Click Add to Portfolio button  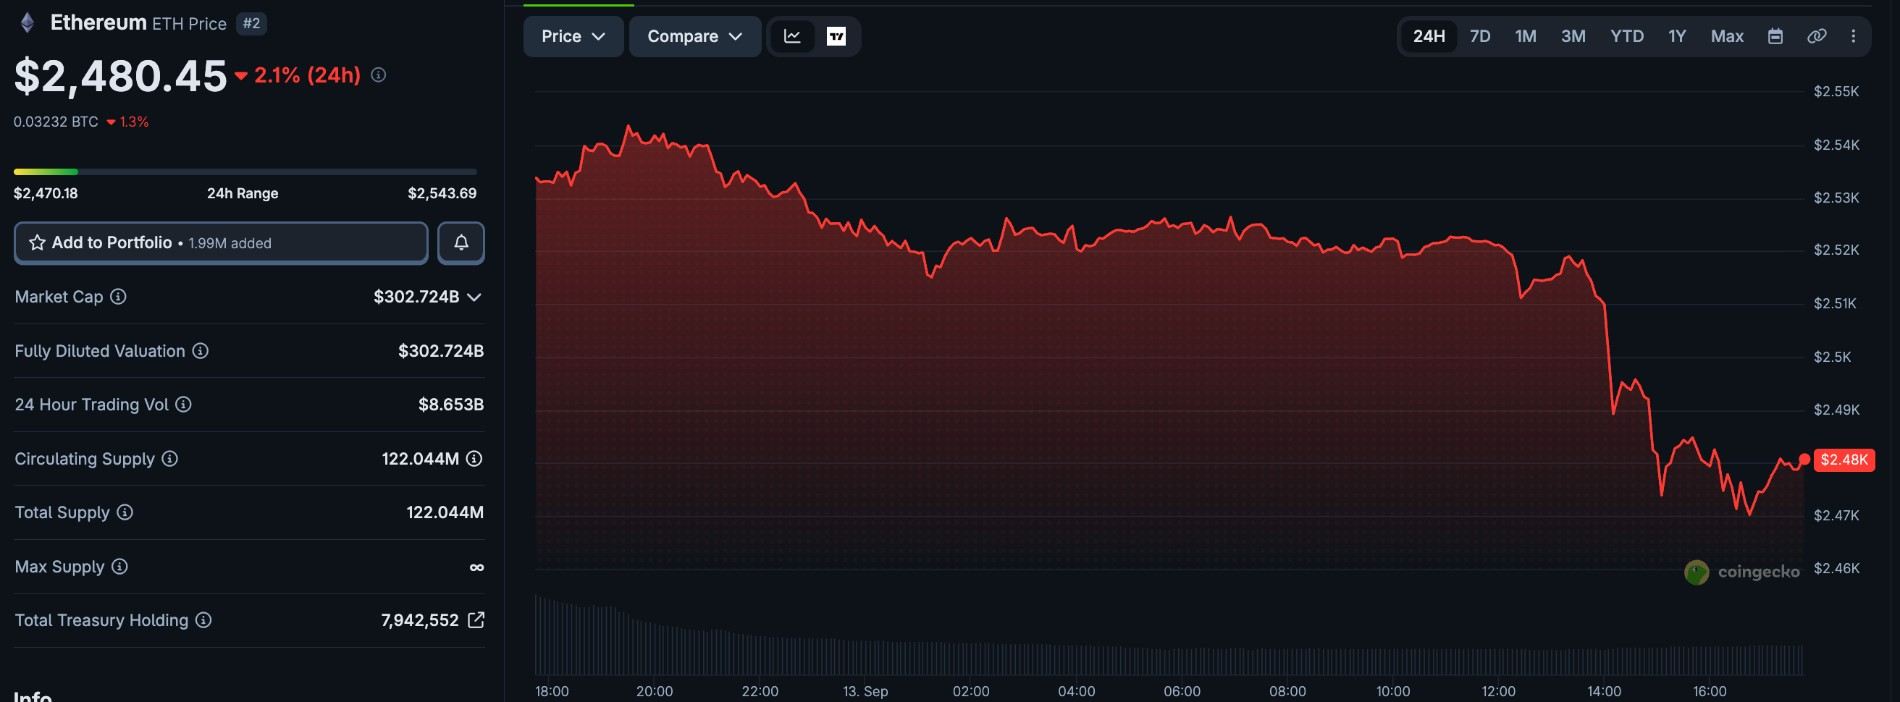tap(221, 243)
